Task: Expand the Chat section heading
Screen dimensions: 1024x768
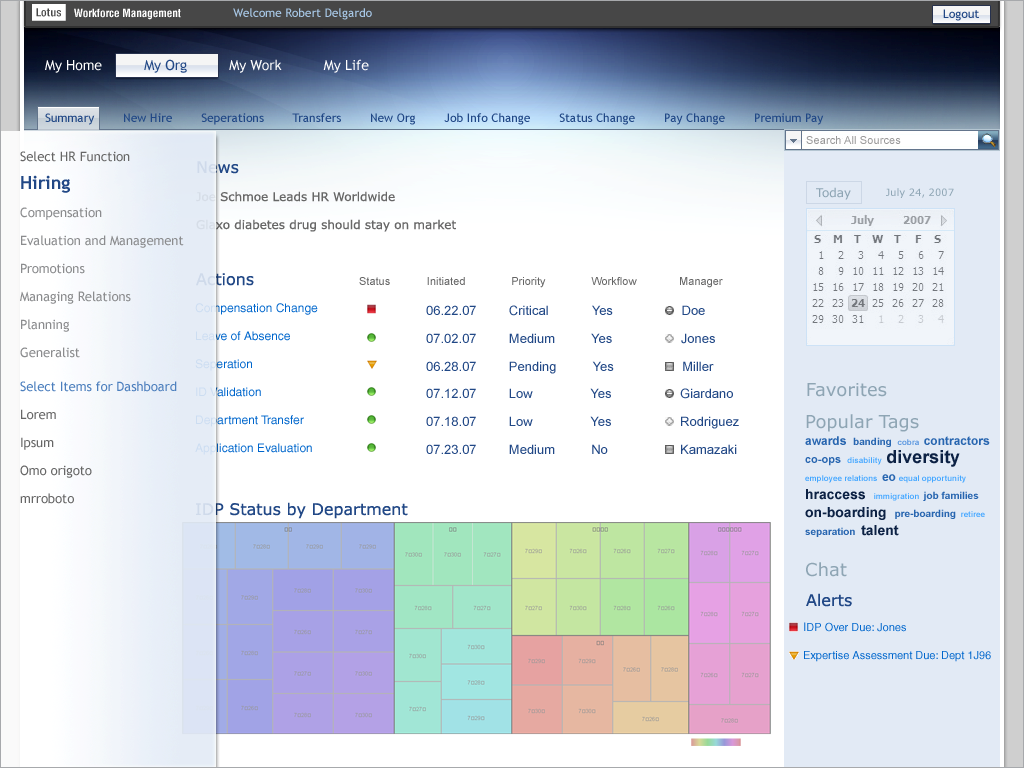Action: coord(825,570)
